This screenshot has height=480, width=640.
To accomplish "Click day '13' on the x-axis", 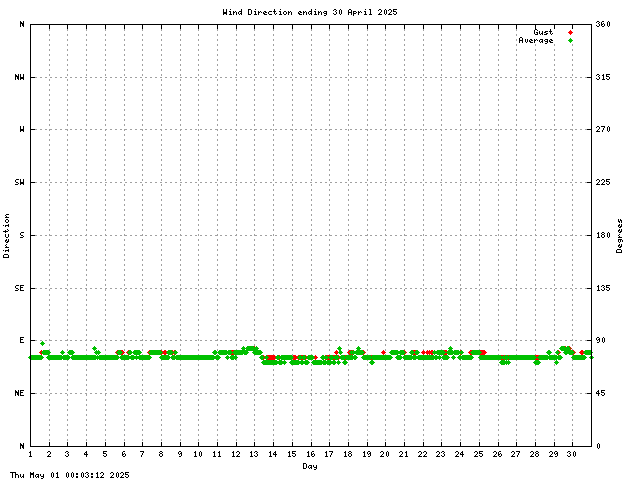I will click(254, 454).
